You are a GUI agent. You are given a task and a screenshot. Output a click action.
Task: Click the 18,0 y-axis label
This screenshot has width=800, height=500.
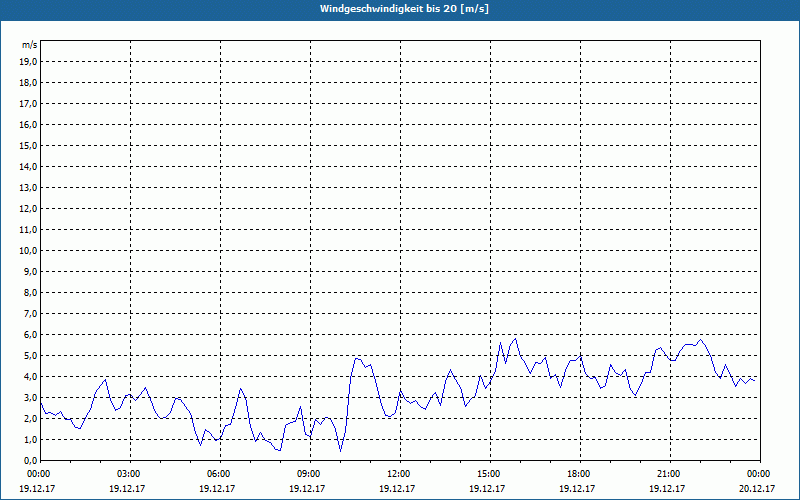[29, 83]
